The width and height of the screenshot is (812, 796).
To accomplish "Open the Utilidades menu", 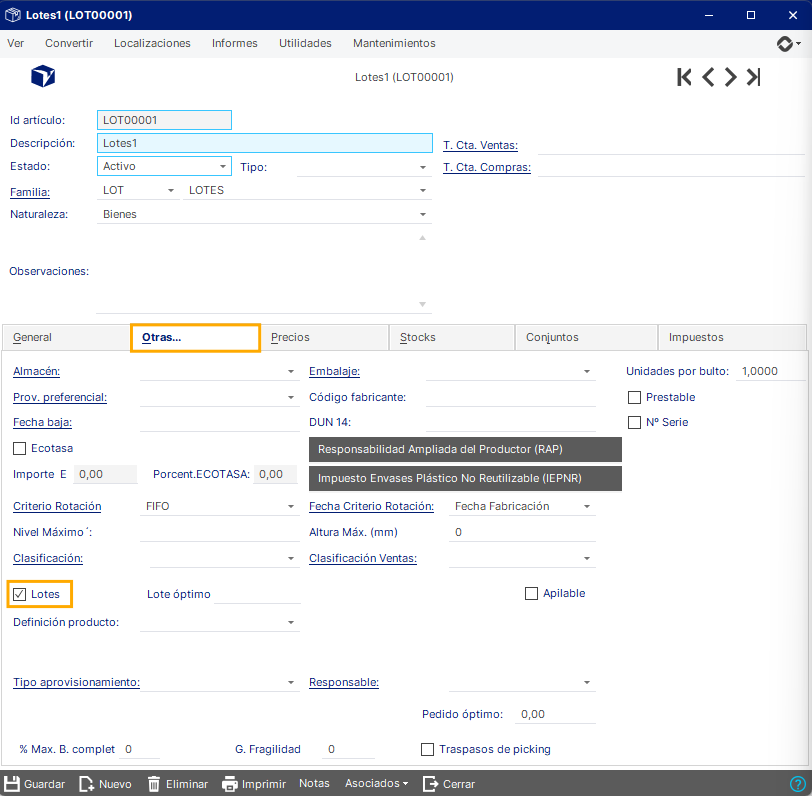I will tap(305, 43).
